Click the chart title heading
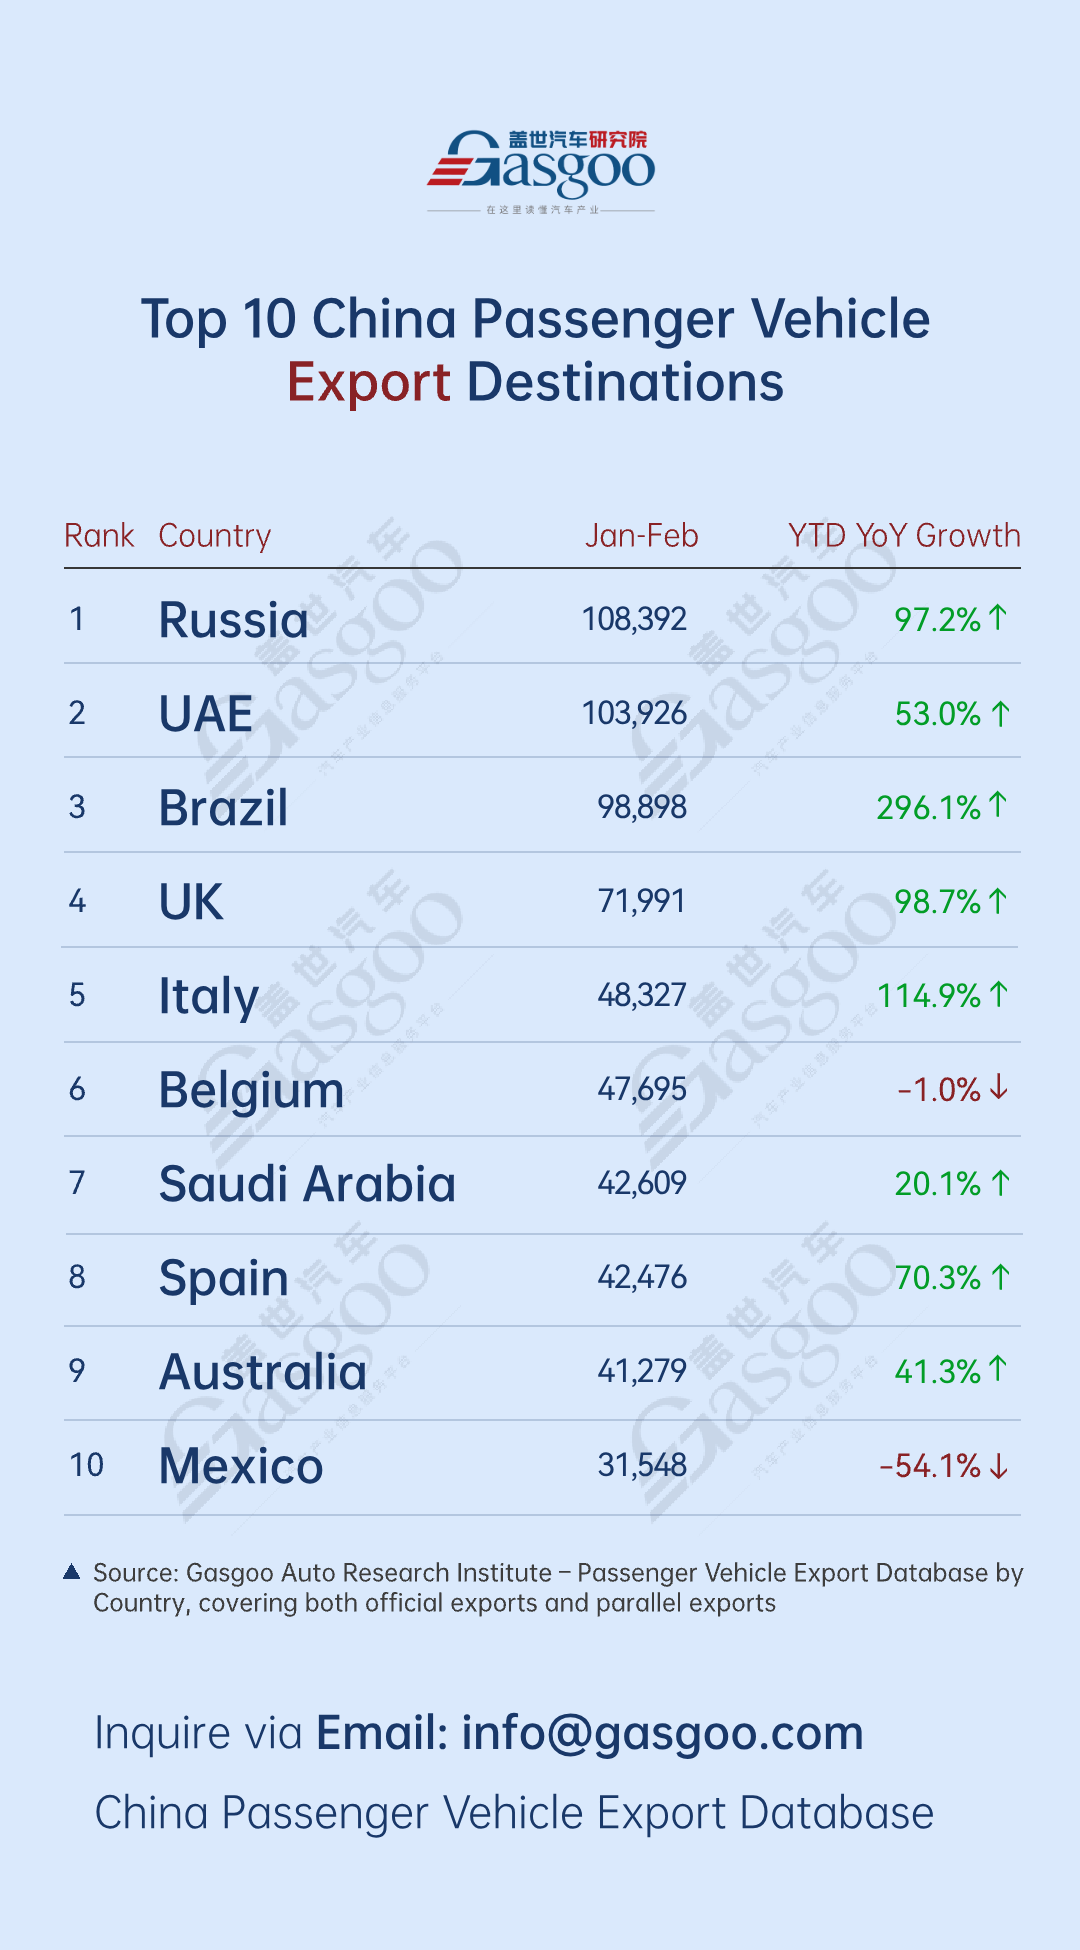The height and width of the screenshot is (1950, 1080). (x=536, y=350)
